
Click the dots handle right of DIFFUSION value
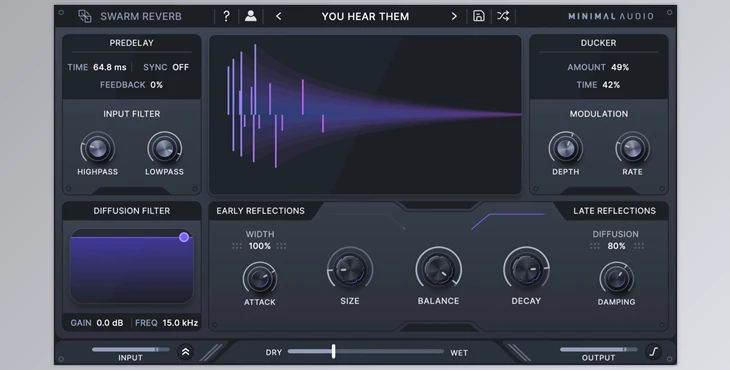coord(639,246)
